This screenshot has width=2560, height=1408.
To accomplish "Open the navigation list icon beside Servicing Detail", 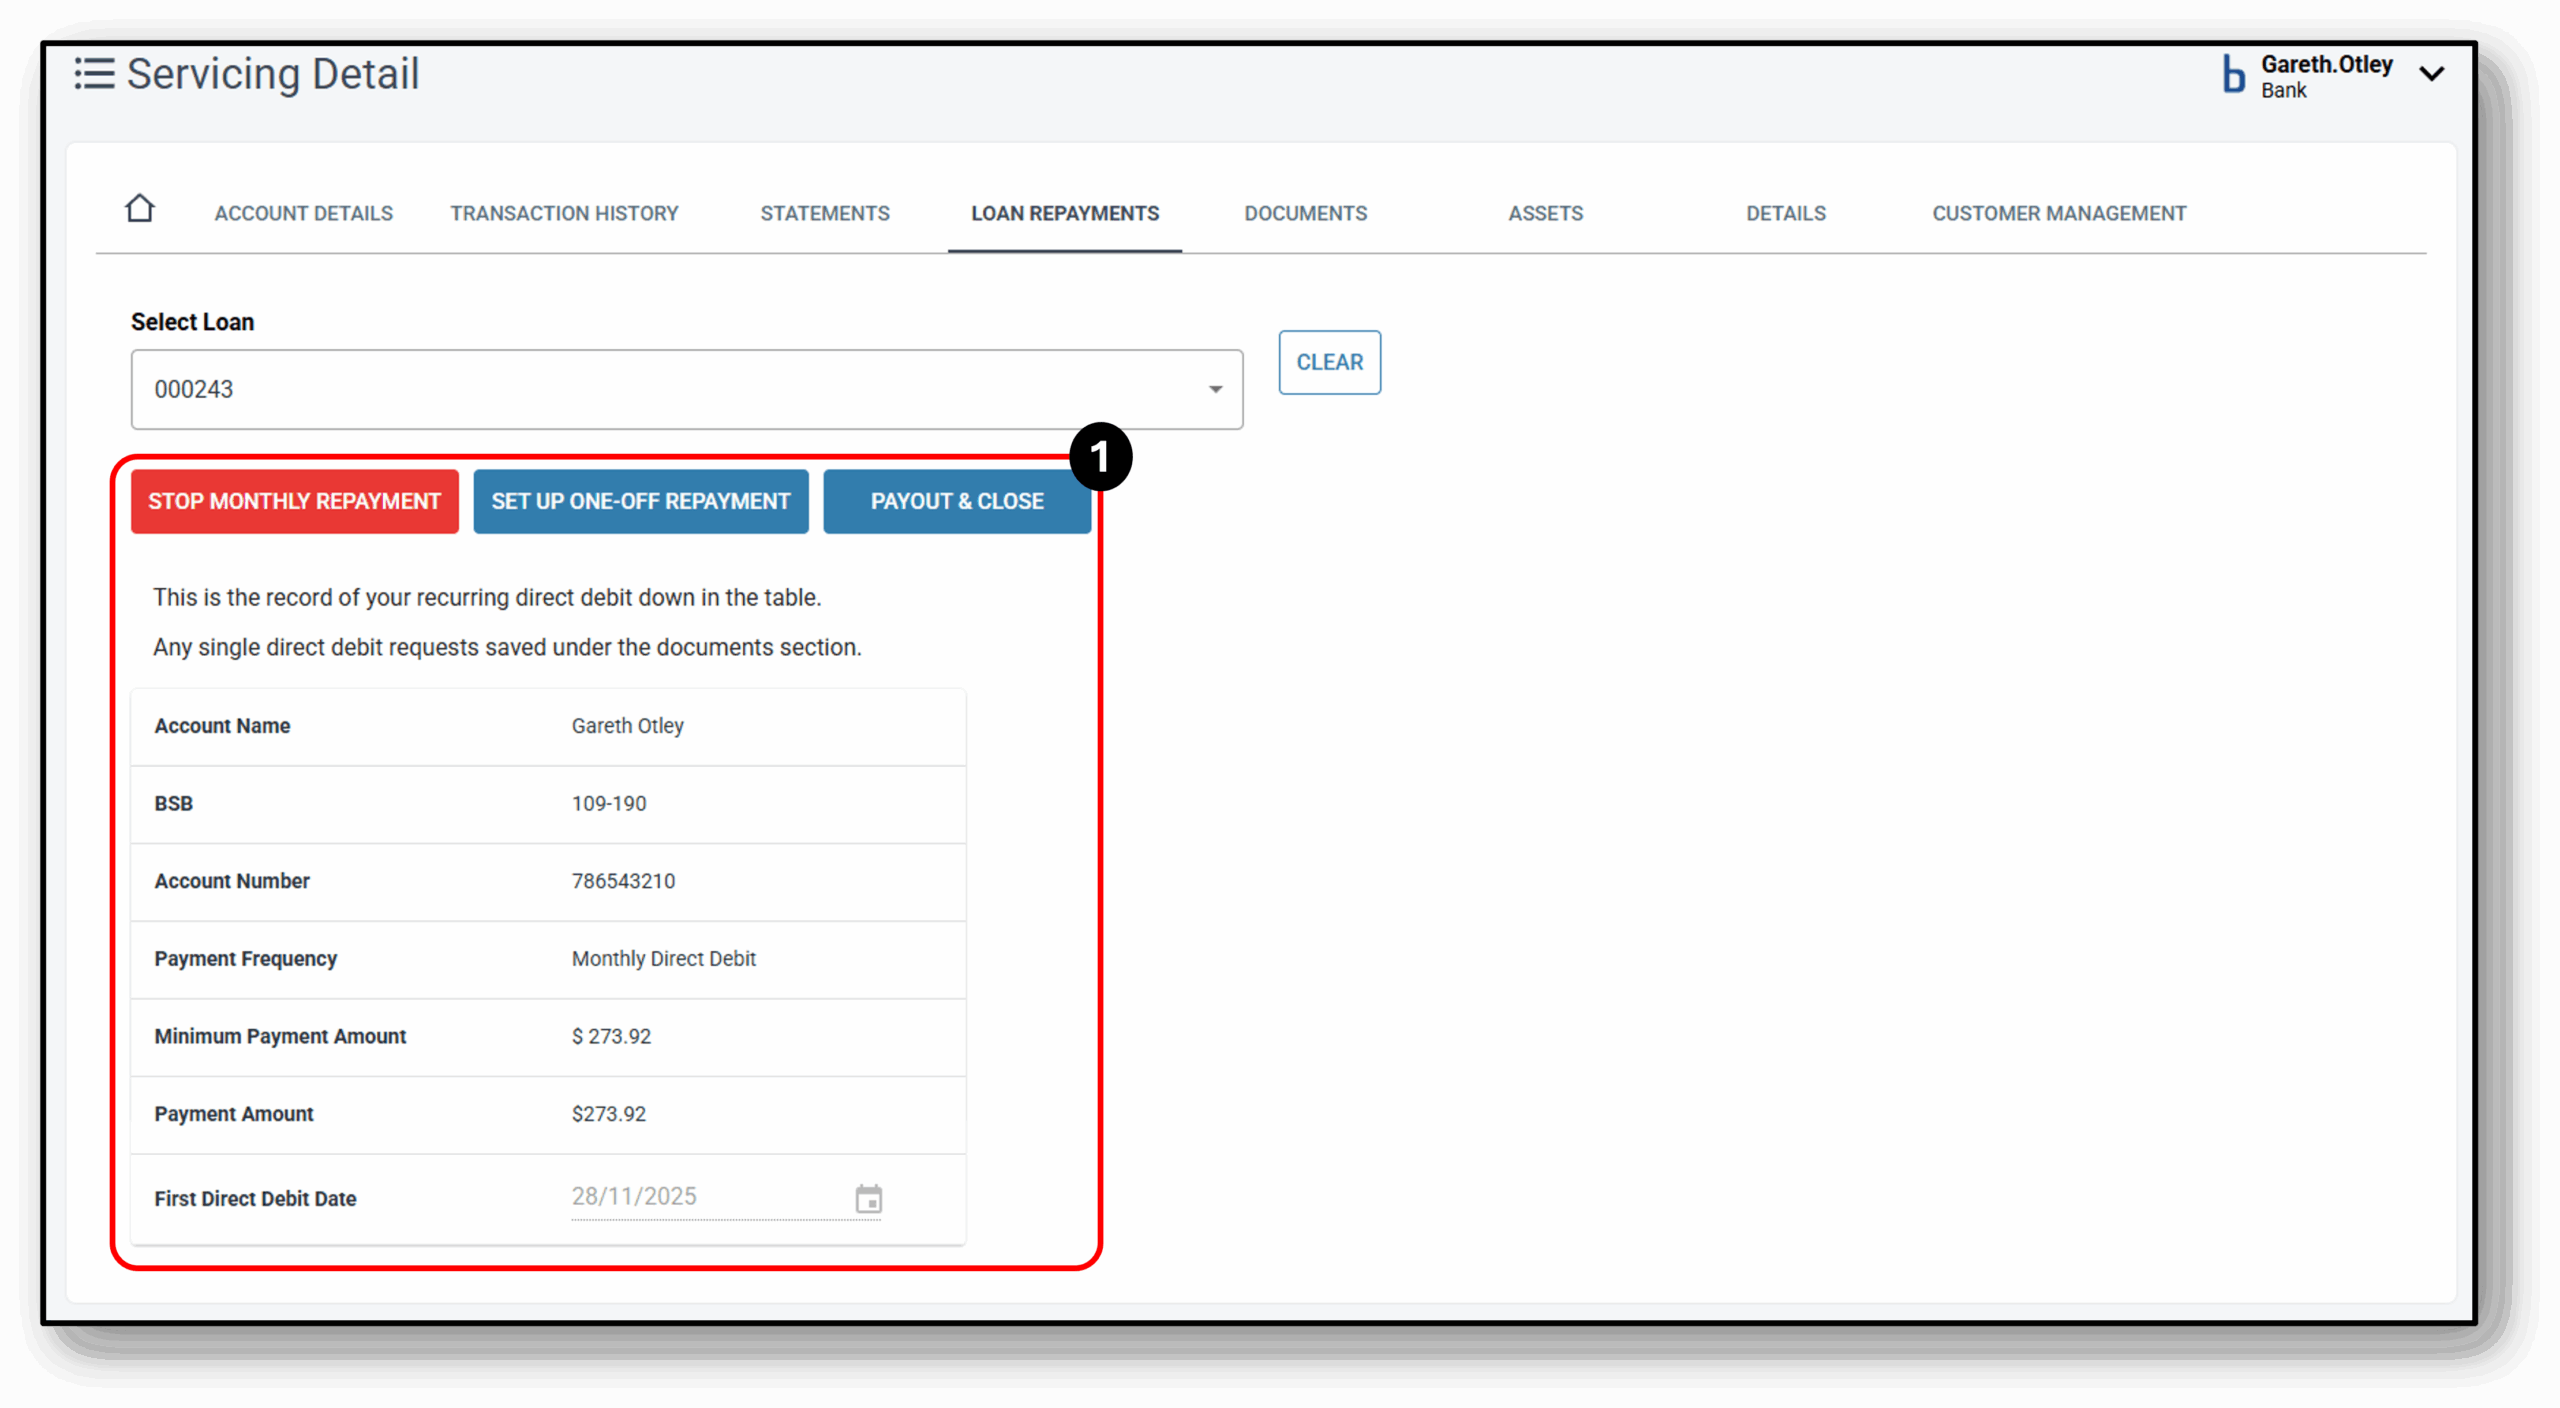I will [x=95, y=73].
